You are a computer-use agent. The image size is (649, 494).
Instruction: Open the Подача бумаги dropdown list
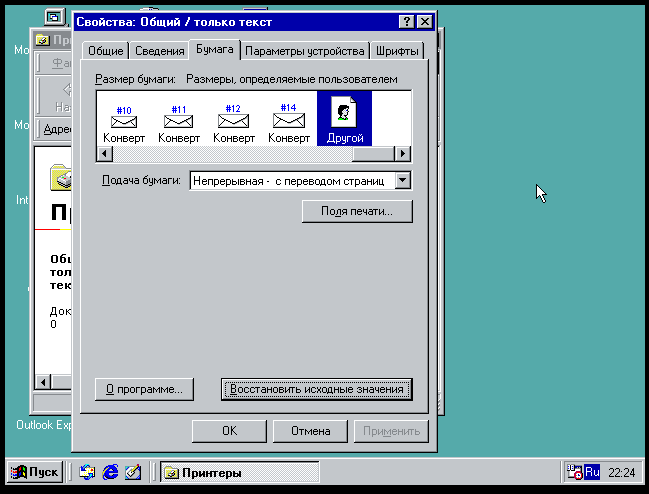(x=403, y=181)
